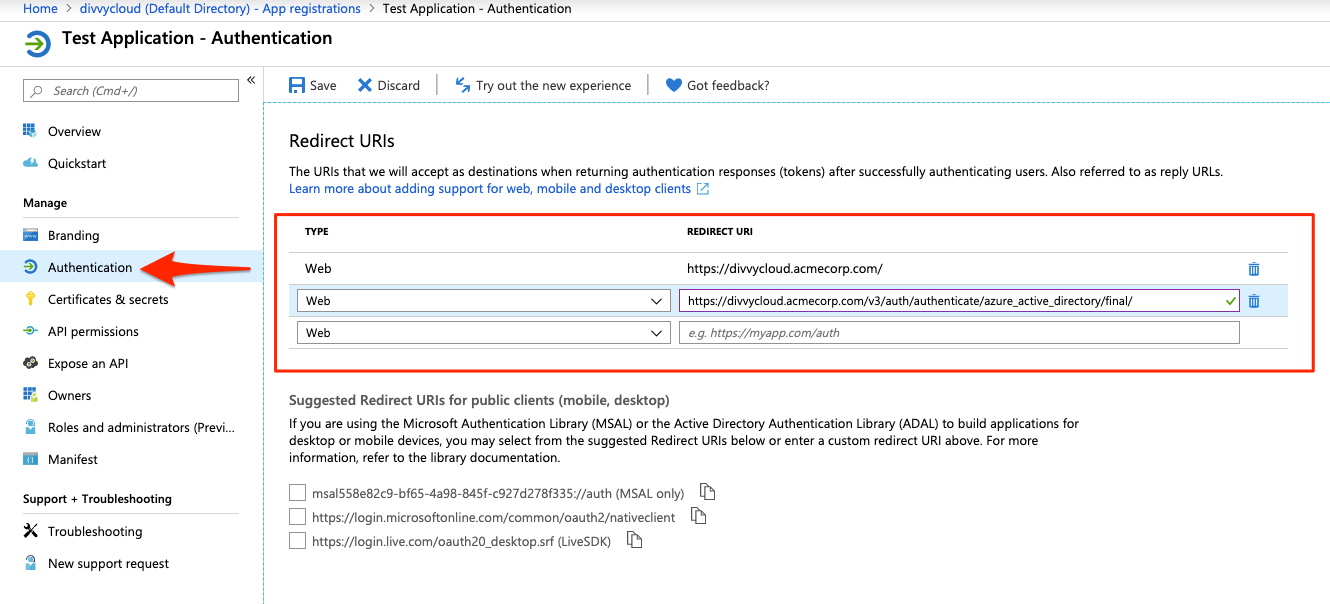This screenshot has width=1330, height=604.
Task: Click the New support request icon
Action: tap(30, 563)
